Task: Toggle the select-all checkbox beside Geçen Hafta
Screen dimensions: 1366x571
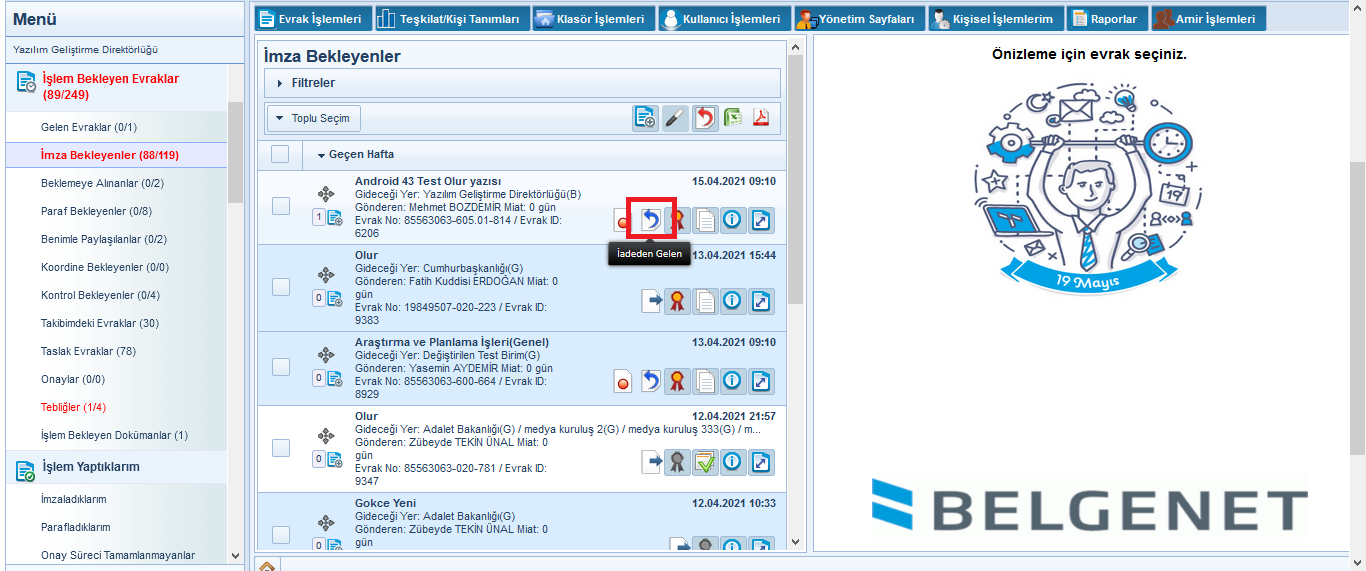Action: pyautogui.click(x=280, y=154)
